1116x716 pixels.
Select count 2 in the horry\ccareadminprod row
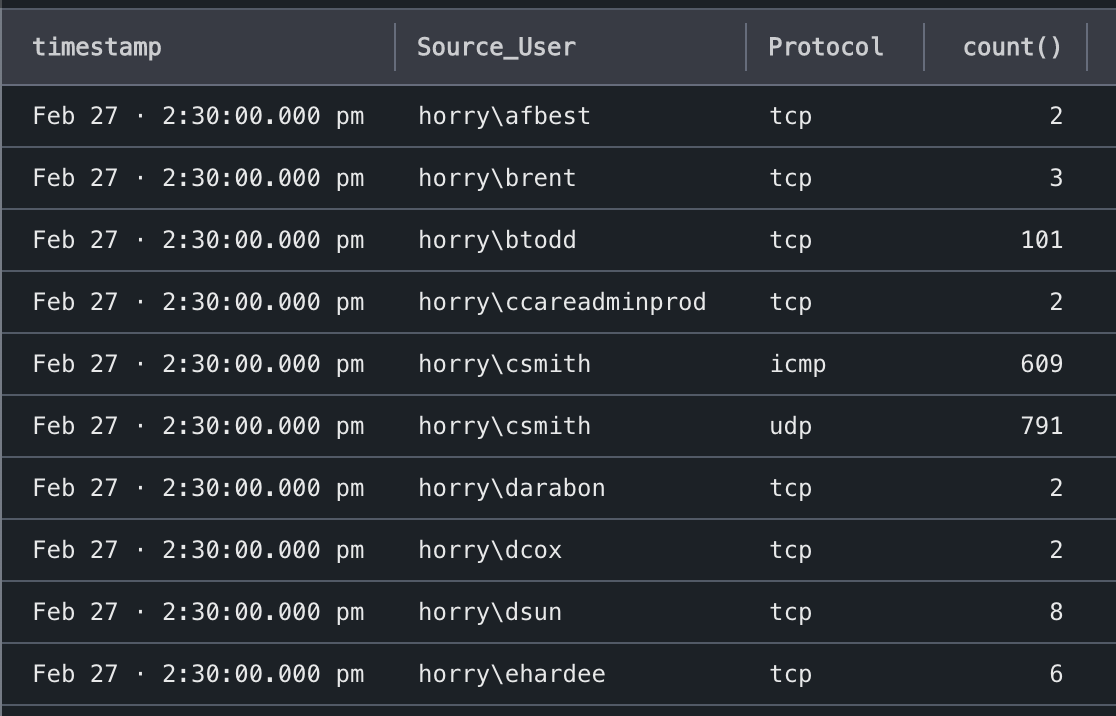point(1056,302)
